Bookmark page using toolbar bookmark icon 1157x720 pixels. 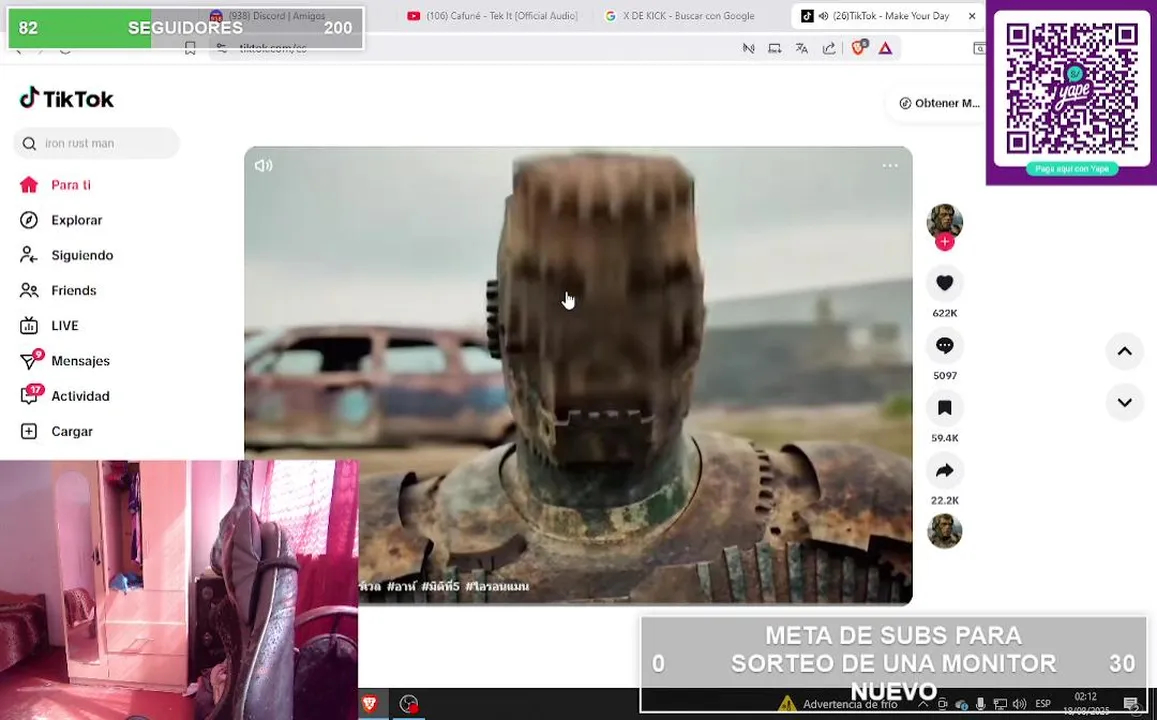pos(190,48)
